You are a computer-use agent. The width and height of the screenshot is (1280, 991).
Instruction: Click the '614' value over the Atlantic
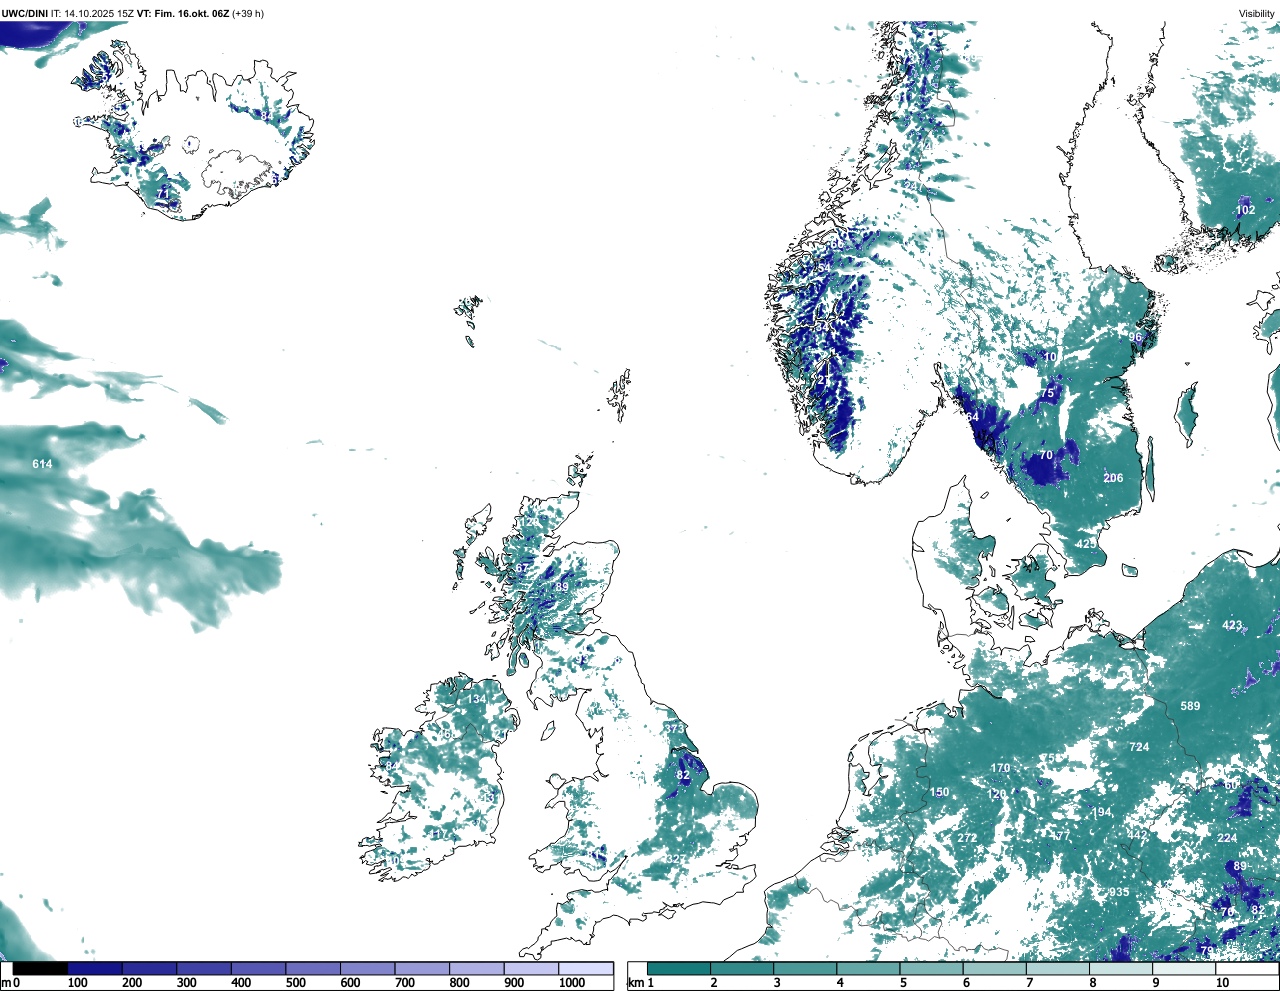pyautogui.click(x=42, y=464)
